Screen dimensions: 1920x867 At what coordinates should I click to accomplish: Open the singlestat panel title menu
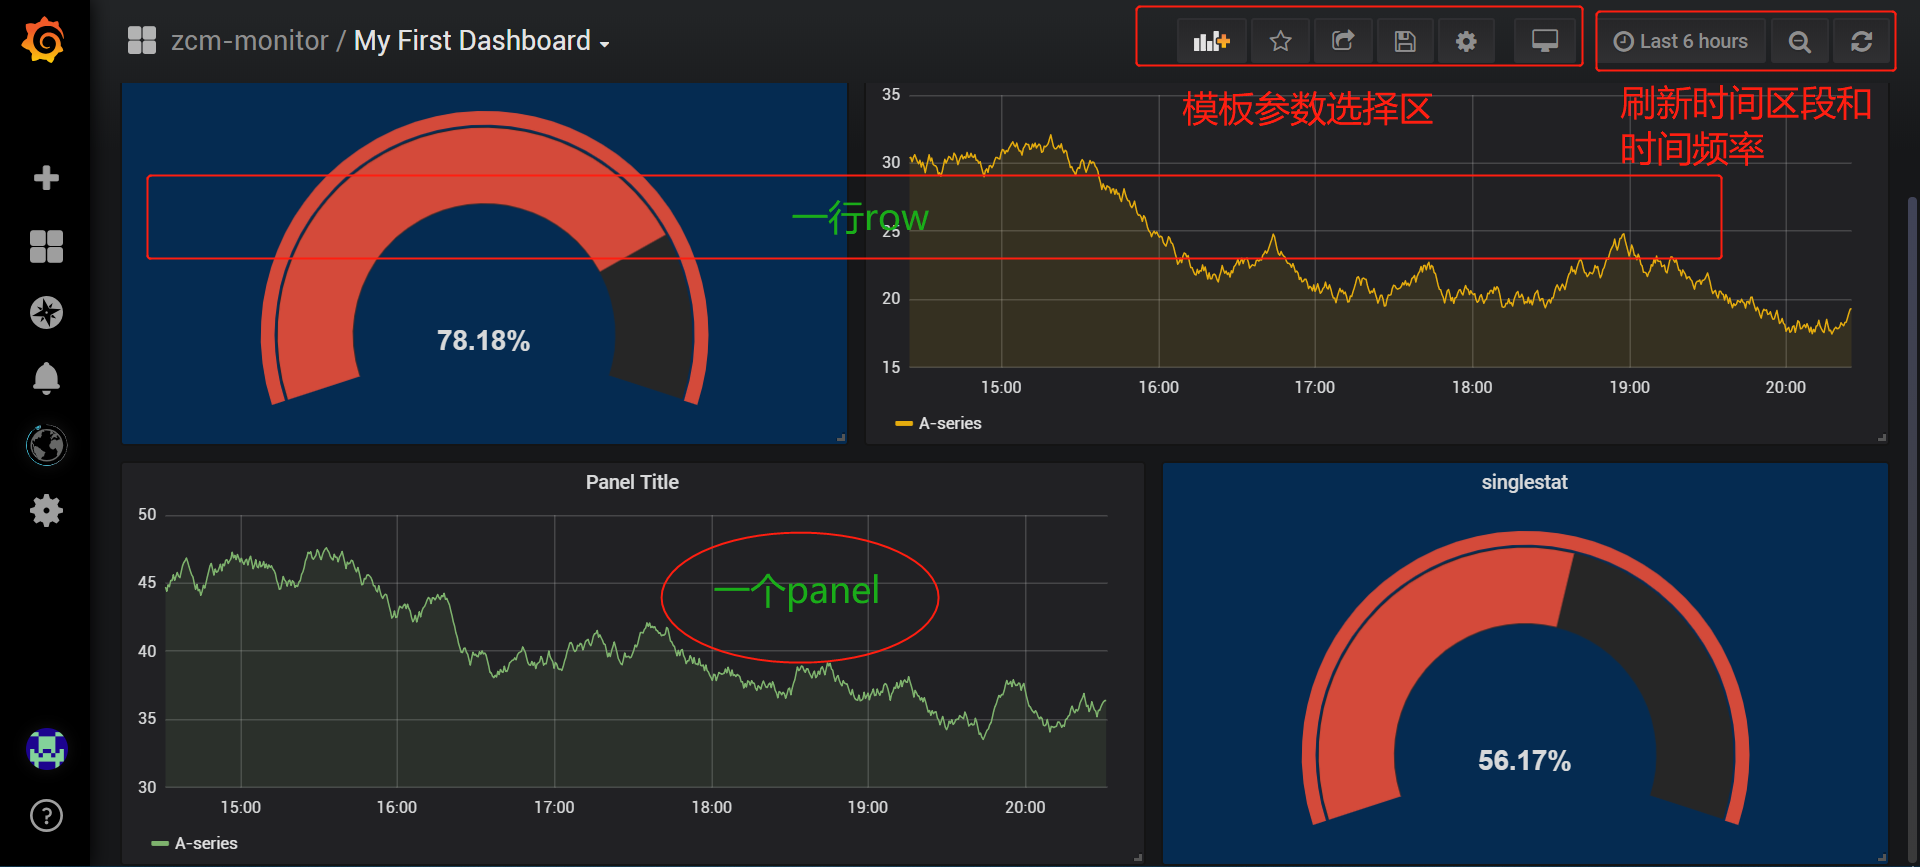coord(1524,482)
